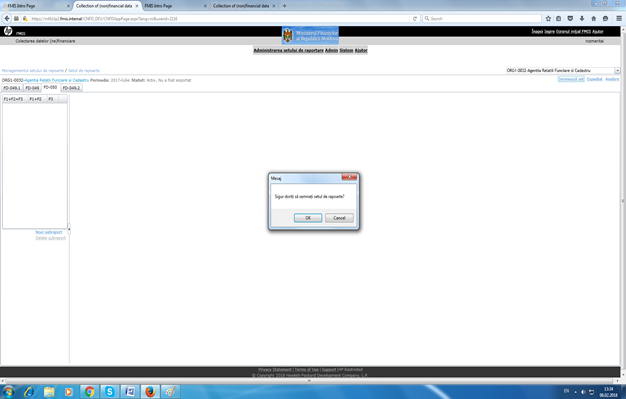Click the left panel collapse handle

[x=69, y=229]
